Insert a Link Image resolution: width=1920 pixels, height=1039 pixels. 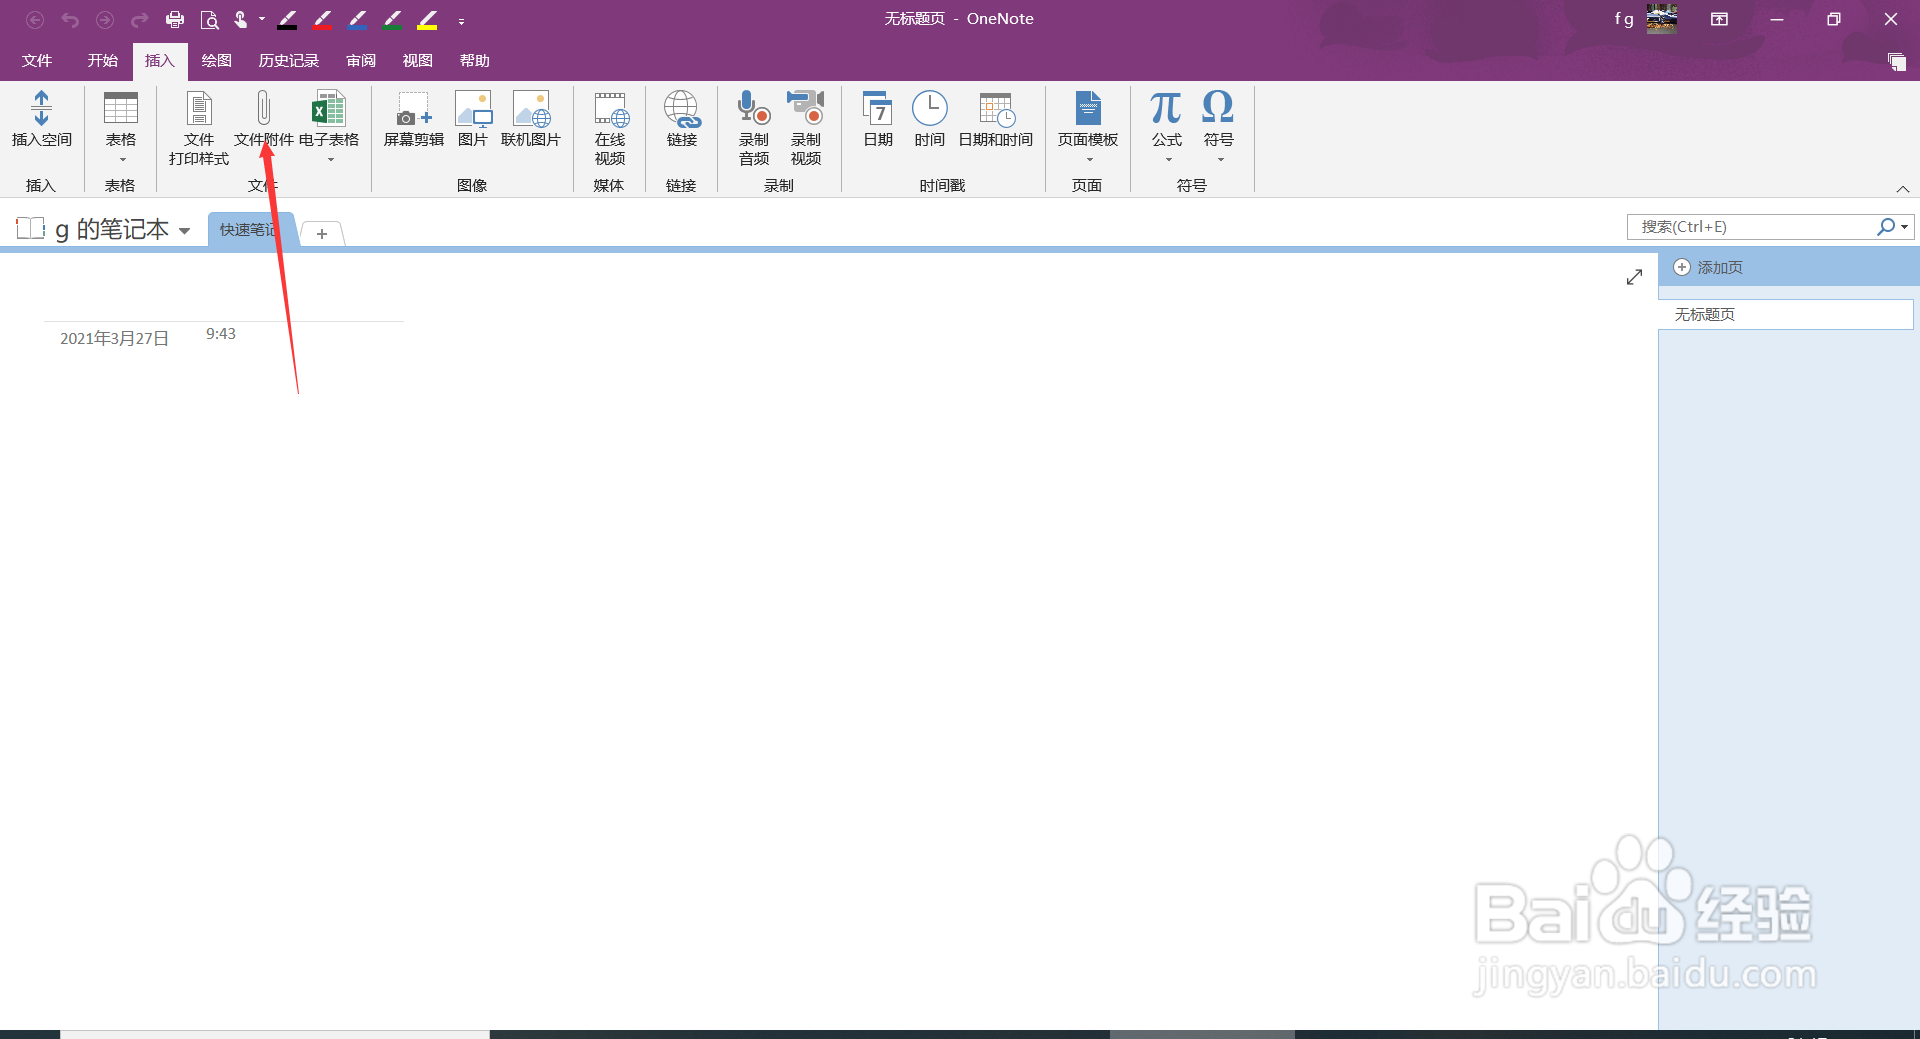point(682,119)
